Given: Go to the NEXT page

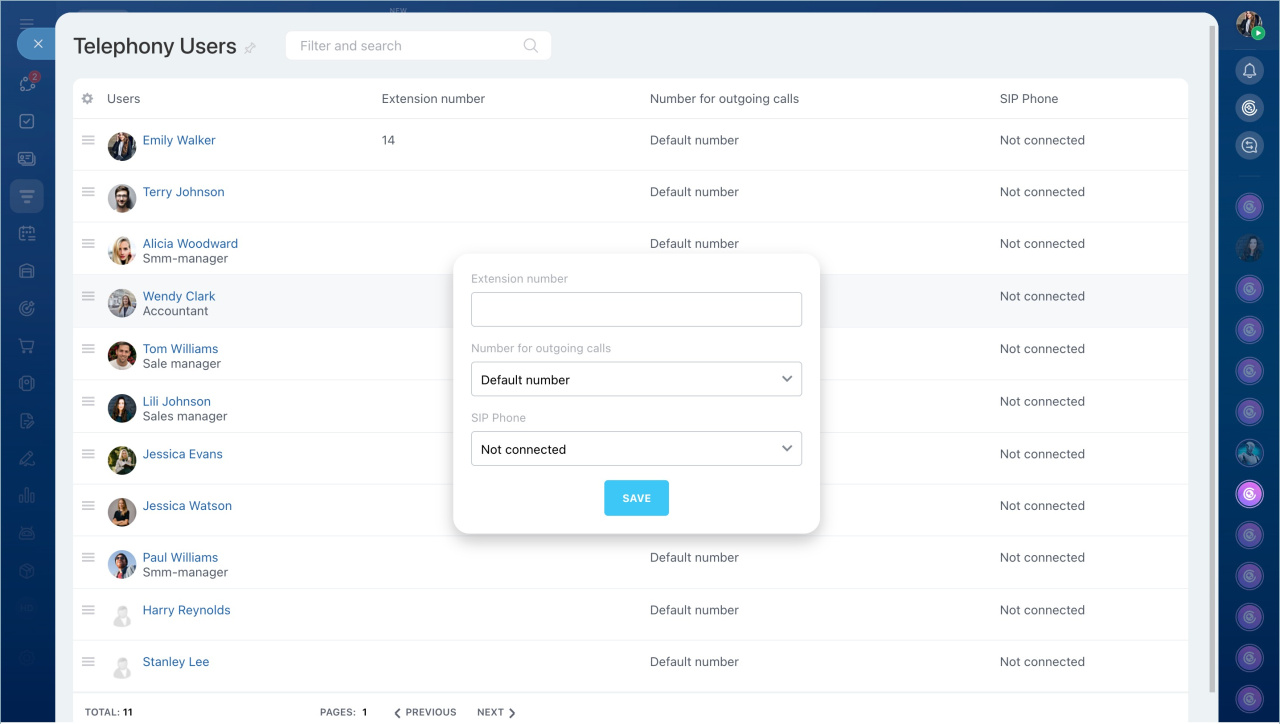Looking at the screenshot, I should [496, 712].
